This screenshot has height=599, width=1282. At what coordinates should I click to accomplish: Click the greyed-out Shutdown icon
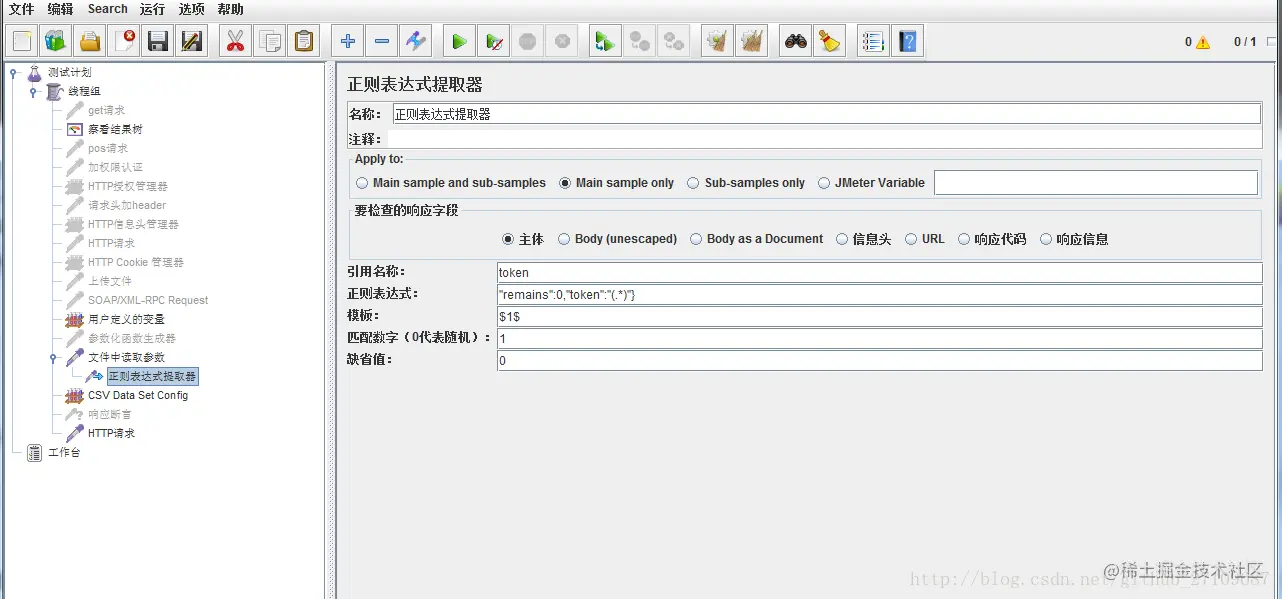[562, 41]
